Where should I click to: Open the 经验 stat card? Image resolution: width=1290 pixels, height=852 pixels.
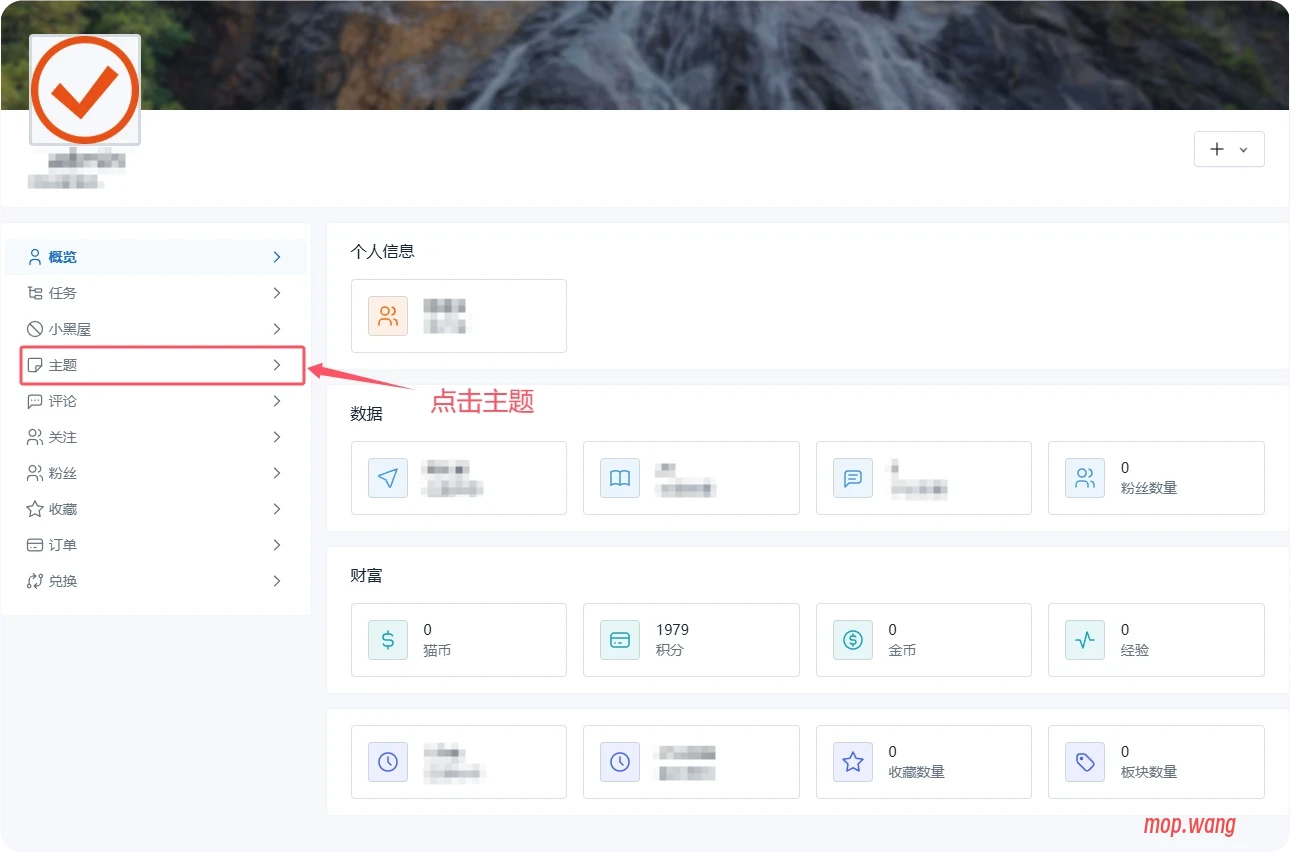point(1155,640)
